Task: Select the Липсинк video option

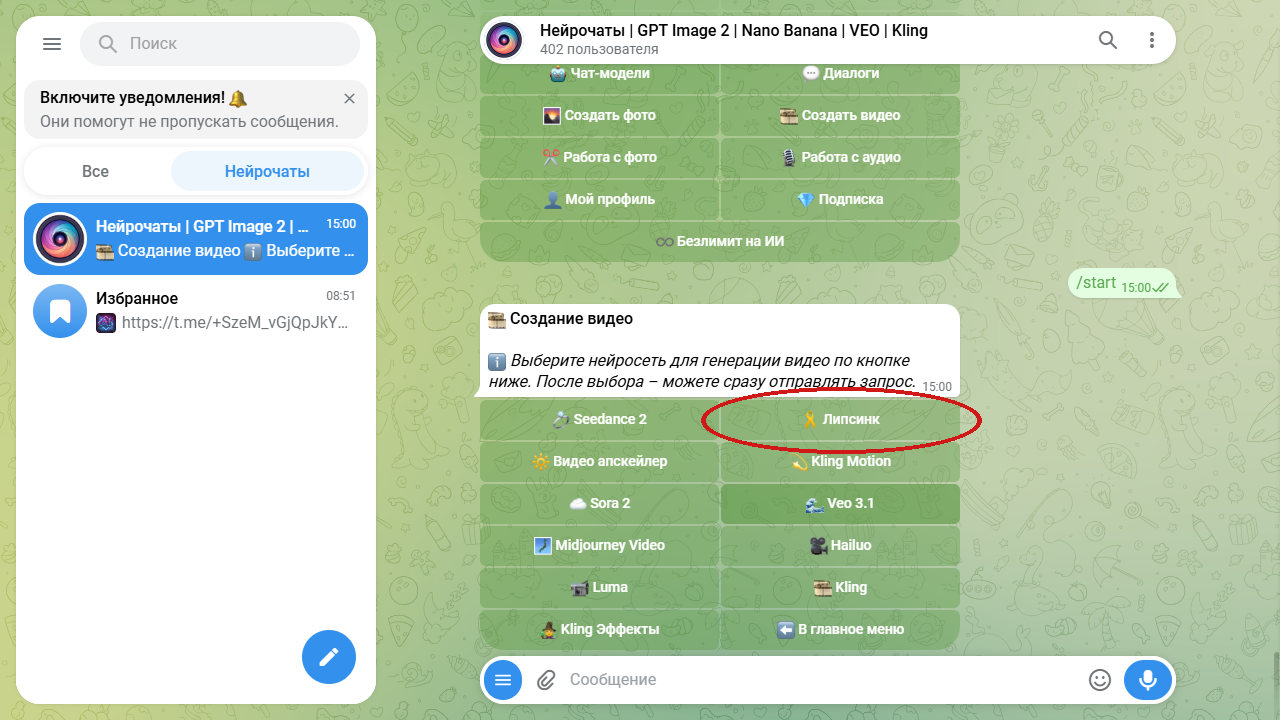Action: [x=840, y=420]
